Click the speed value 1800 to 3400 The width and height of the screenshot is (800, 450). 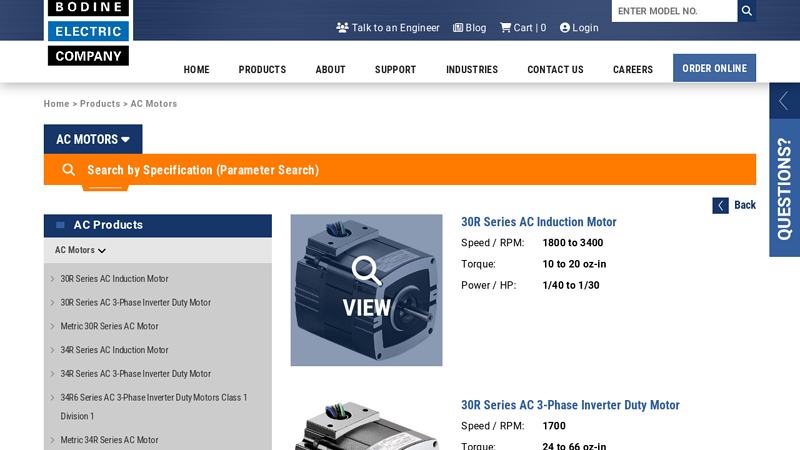tap(572, 243)
